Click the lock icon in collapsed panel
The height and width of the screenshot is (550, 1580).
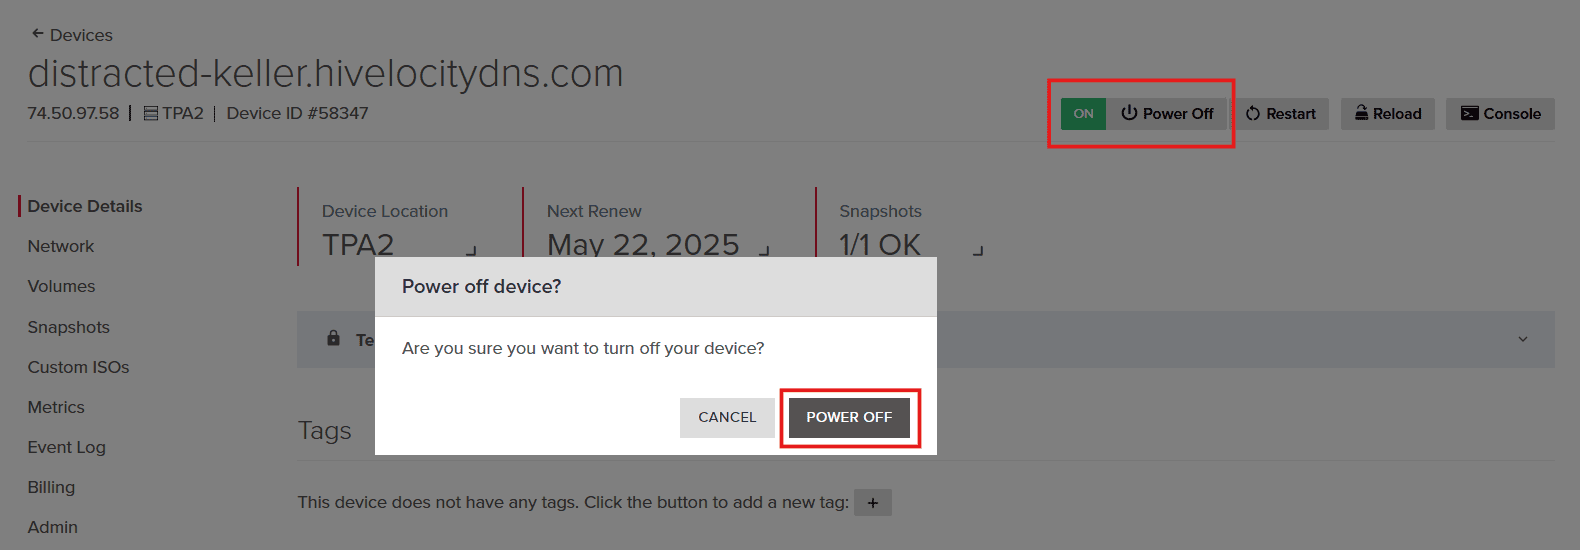(x=334, y=339)
